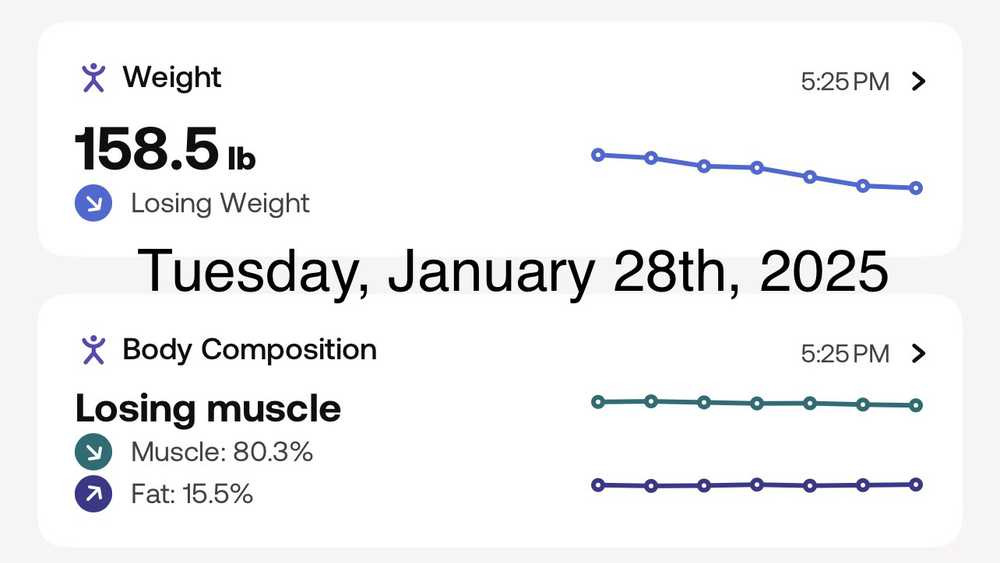
Task: Open the Body Composition title
Action: coord(249,349)
